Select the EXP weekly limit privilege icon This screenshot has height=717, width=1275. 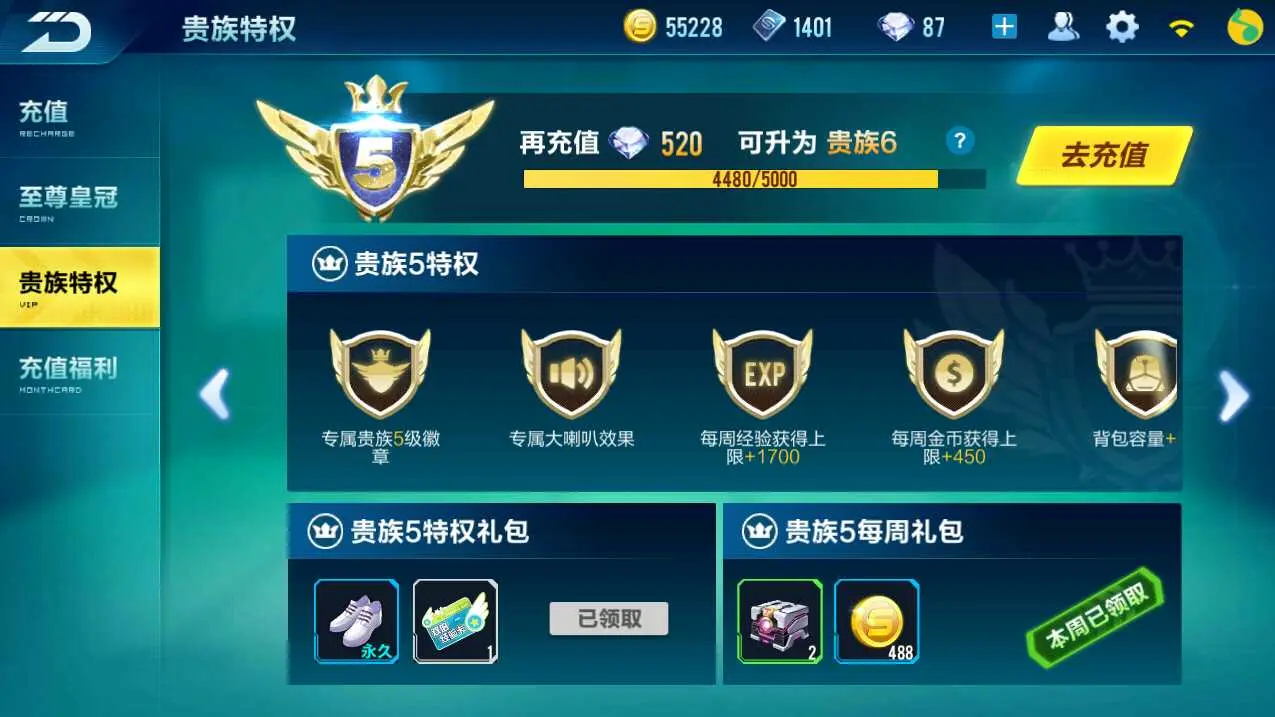pyautogui.click(x=763, y=373)
